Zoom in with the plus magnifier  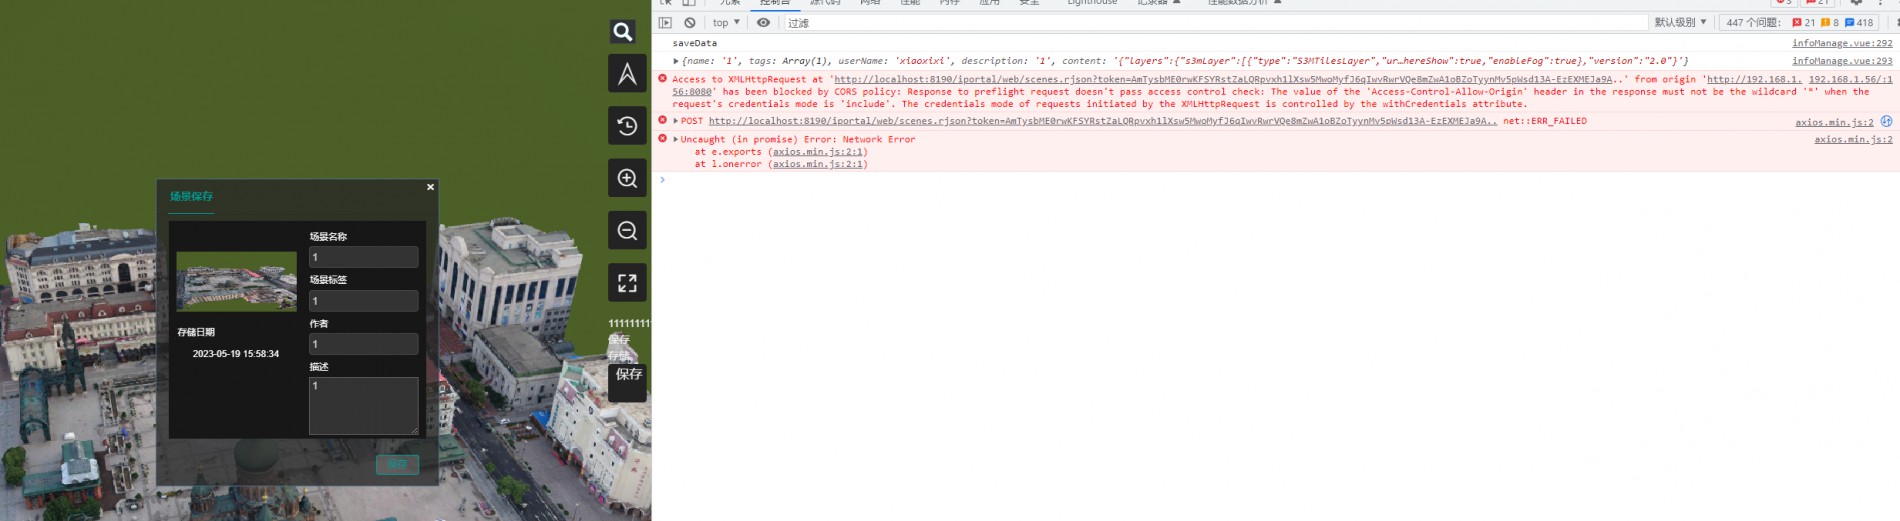pyautogui.click(x=627, y=178)
